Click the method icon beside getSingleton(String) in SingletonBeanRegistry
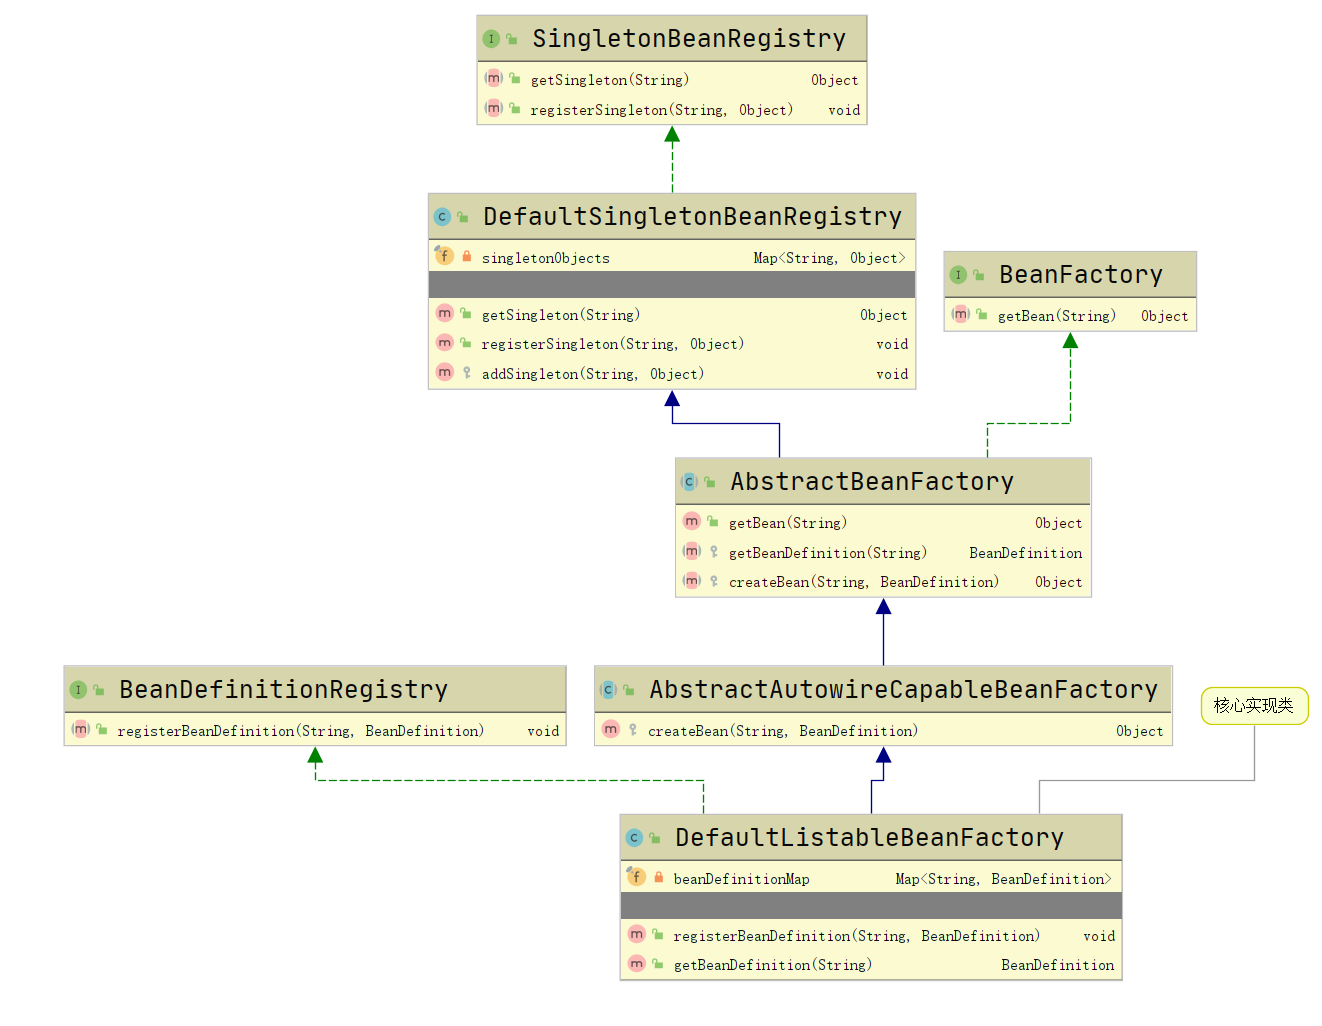Image resolution: width=1322 pixels, height=1026 pixels. pos(494,78)
